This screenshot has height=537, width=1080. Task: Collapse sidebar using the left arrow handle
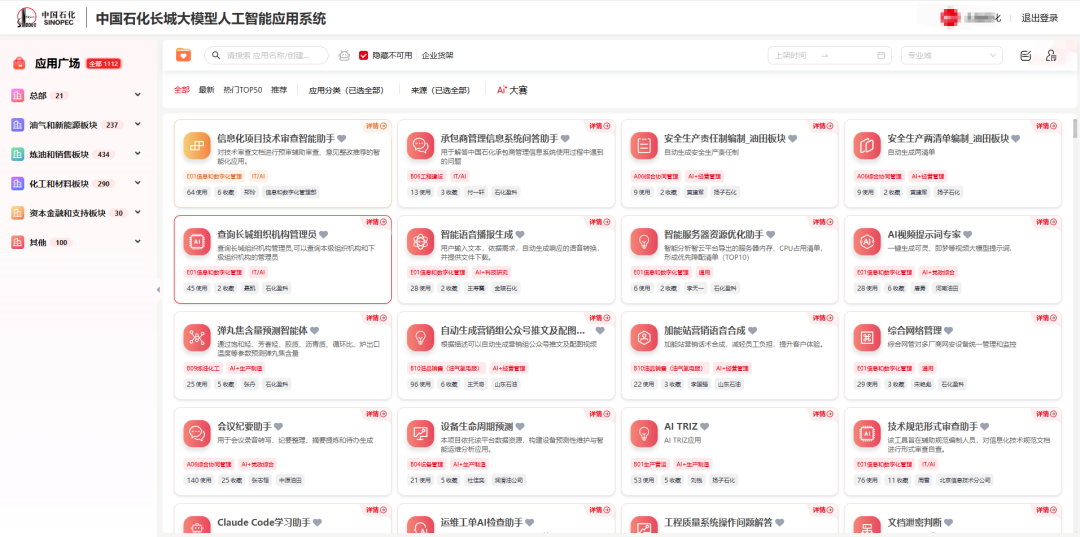(x=158, y=290)
